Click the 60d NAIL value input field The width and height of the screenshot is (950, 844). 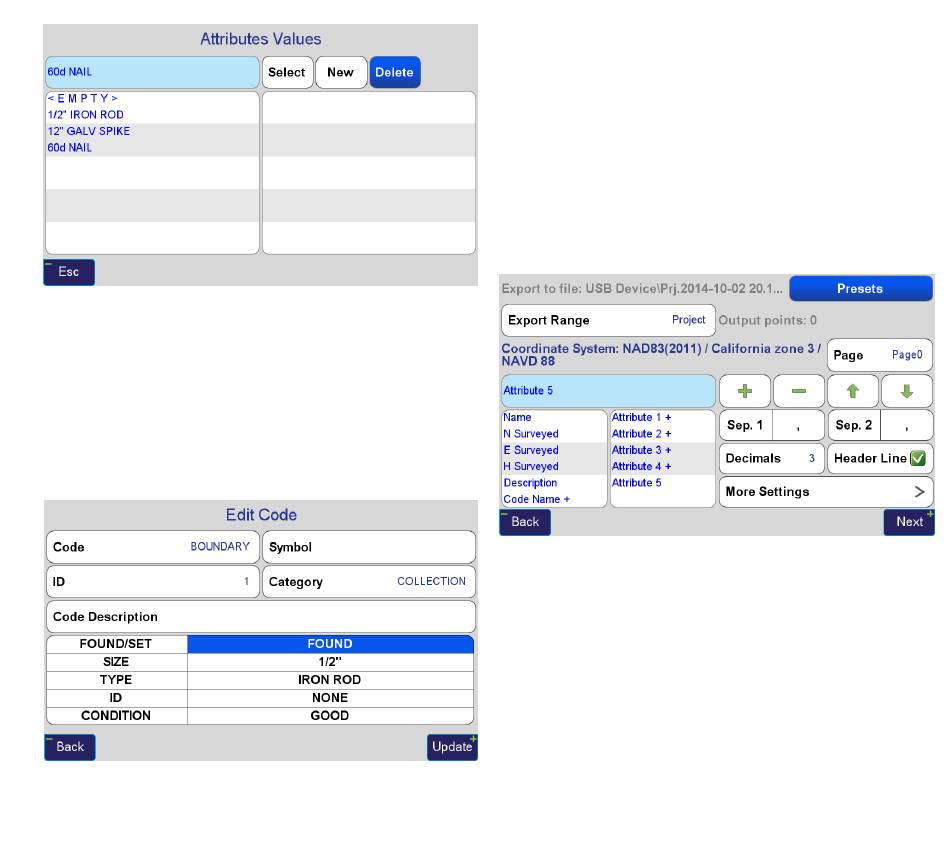pyautogui.click(x=152, y=72)
